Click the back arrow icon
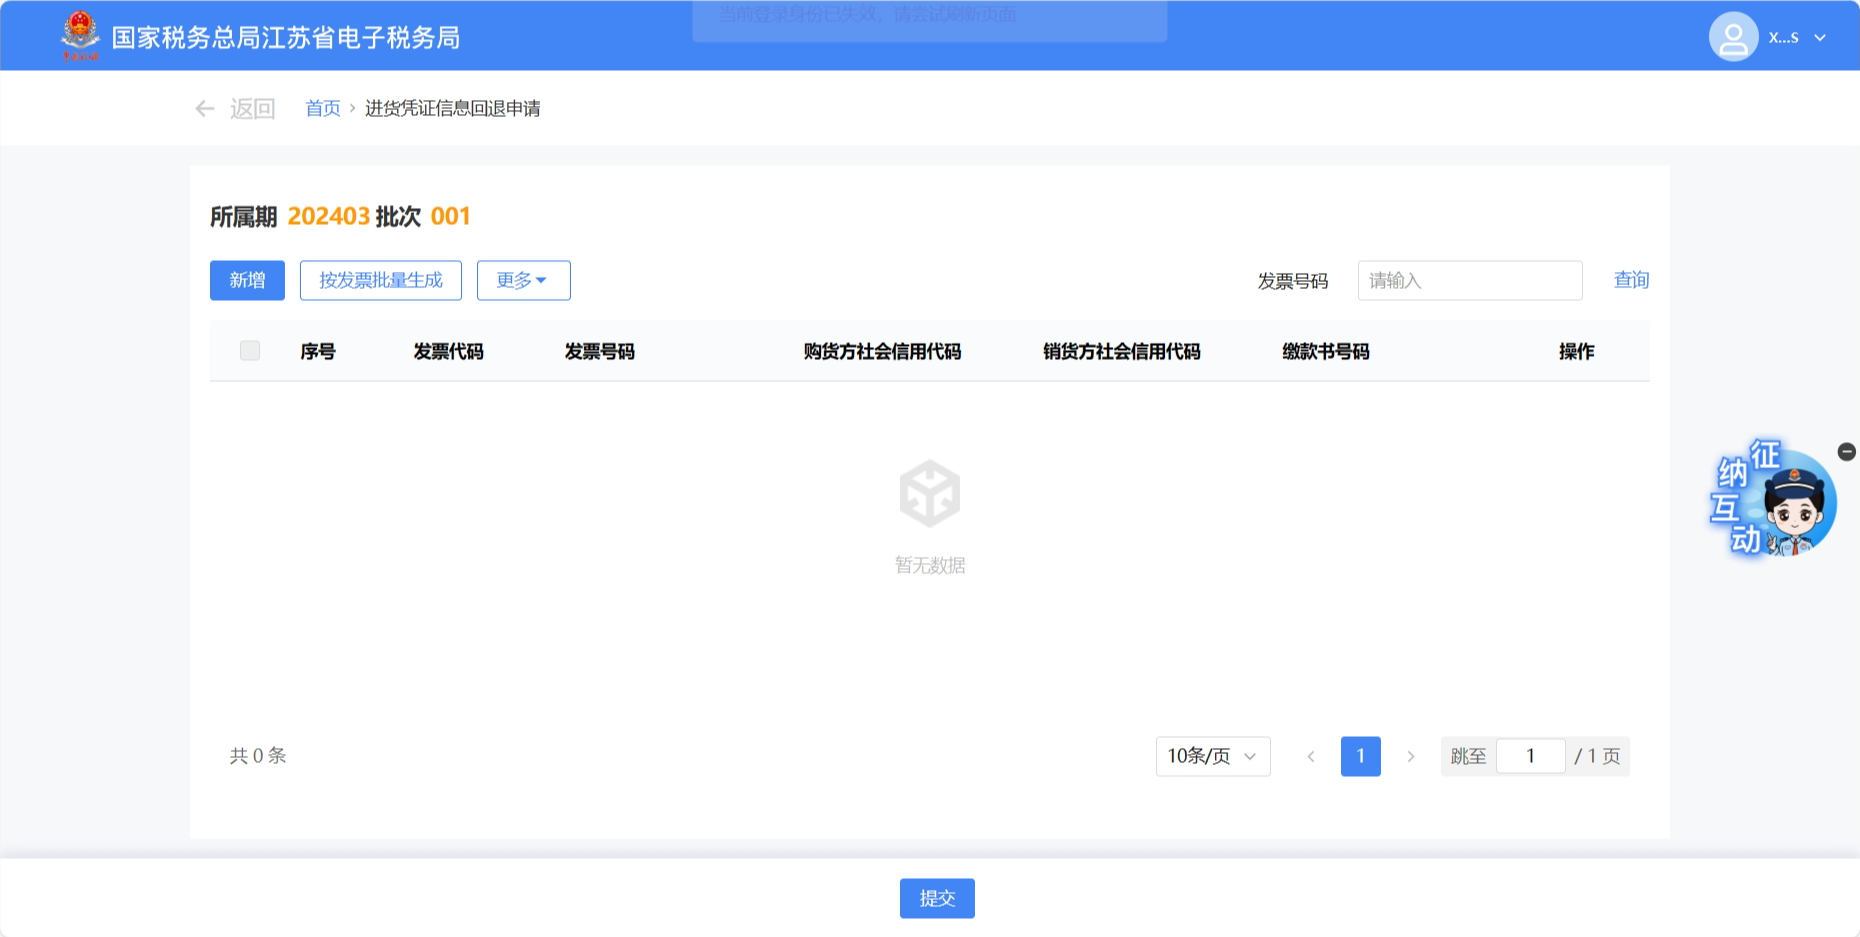Viewport: 1860px width, 937px height. pos(205,109)
